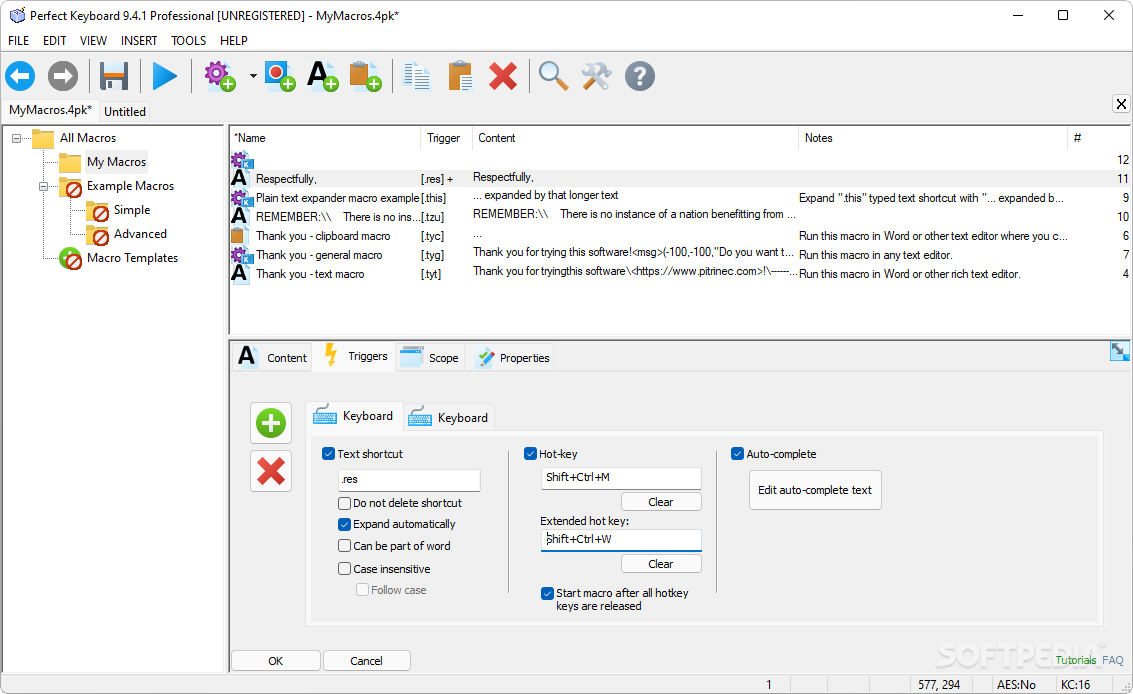The image size is (1133, 694).
Task: Close the file tab with the X box
Action: 1121,104
